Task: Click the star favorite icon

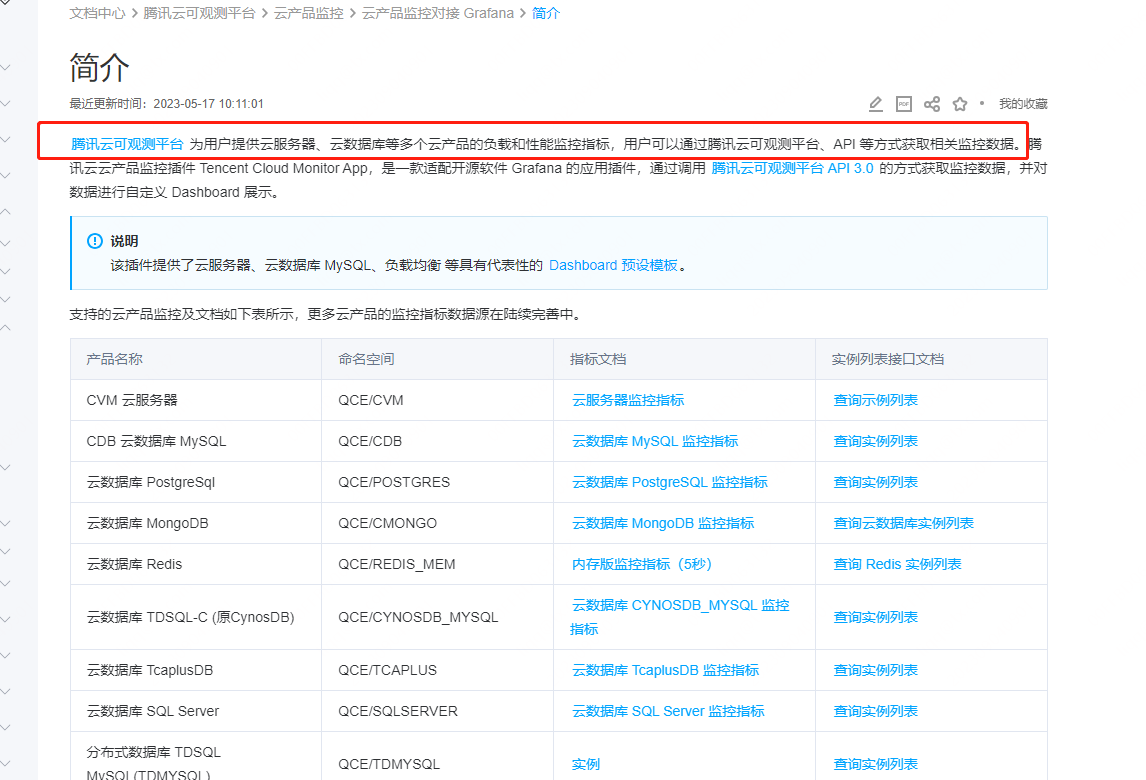Action: click(960, 105)
